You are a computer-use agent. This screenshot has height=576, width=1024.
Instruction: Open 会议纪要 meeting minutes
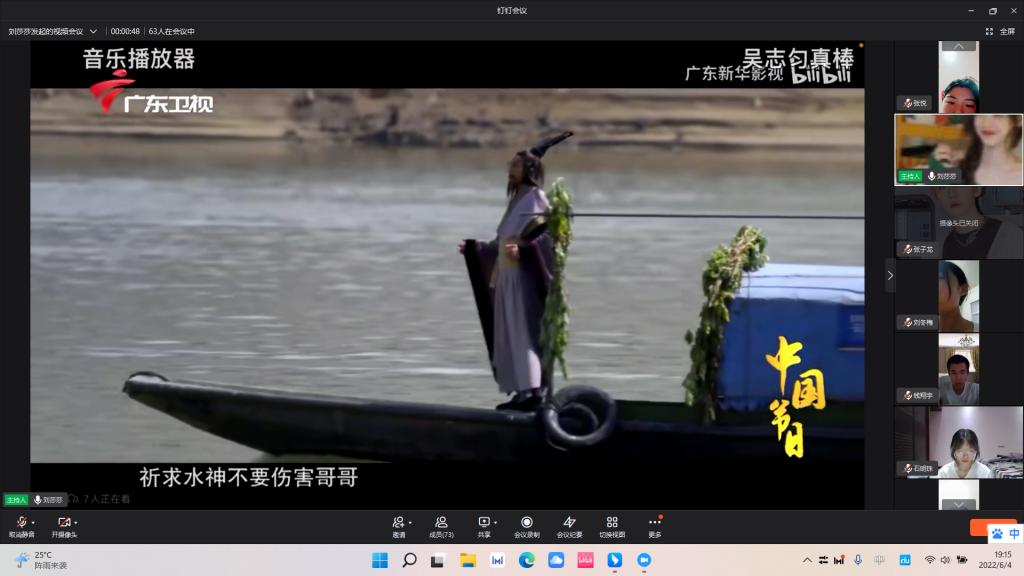569,522
